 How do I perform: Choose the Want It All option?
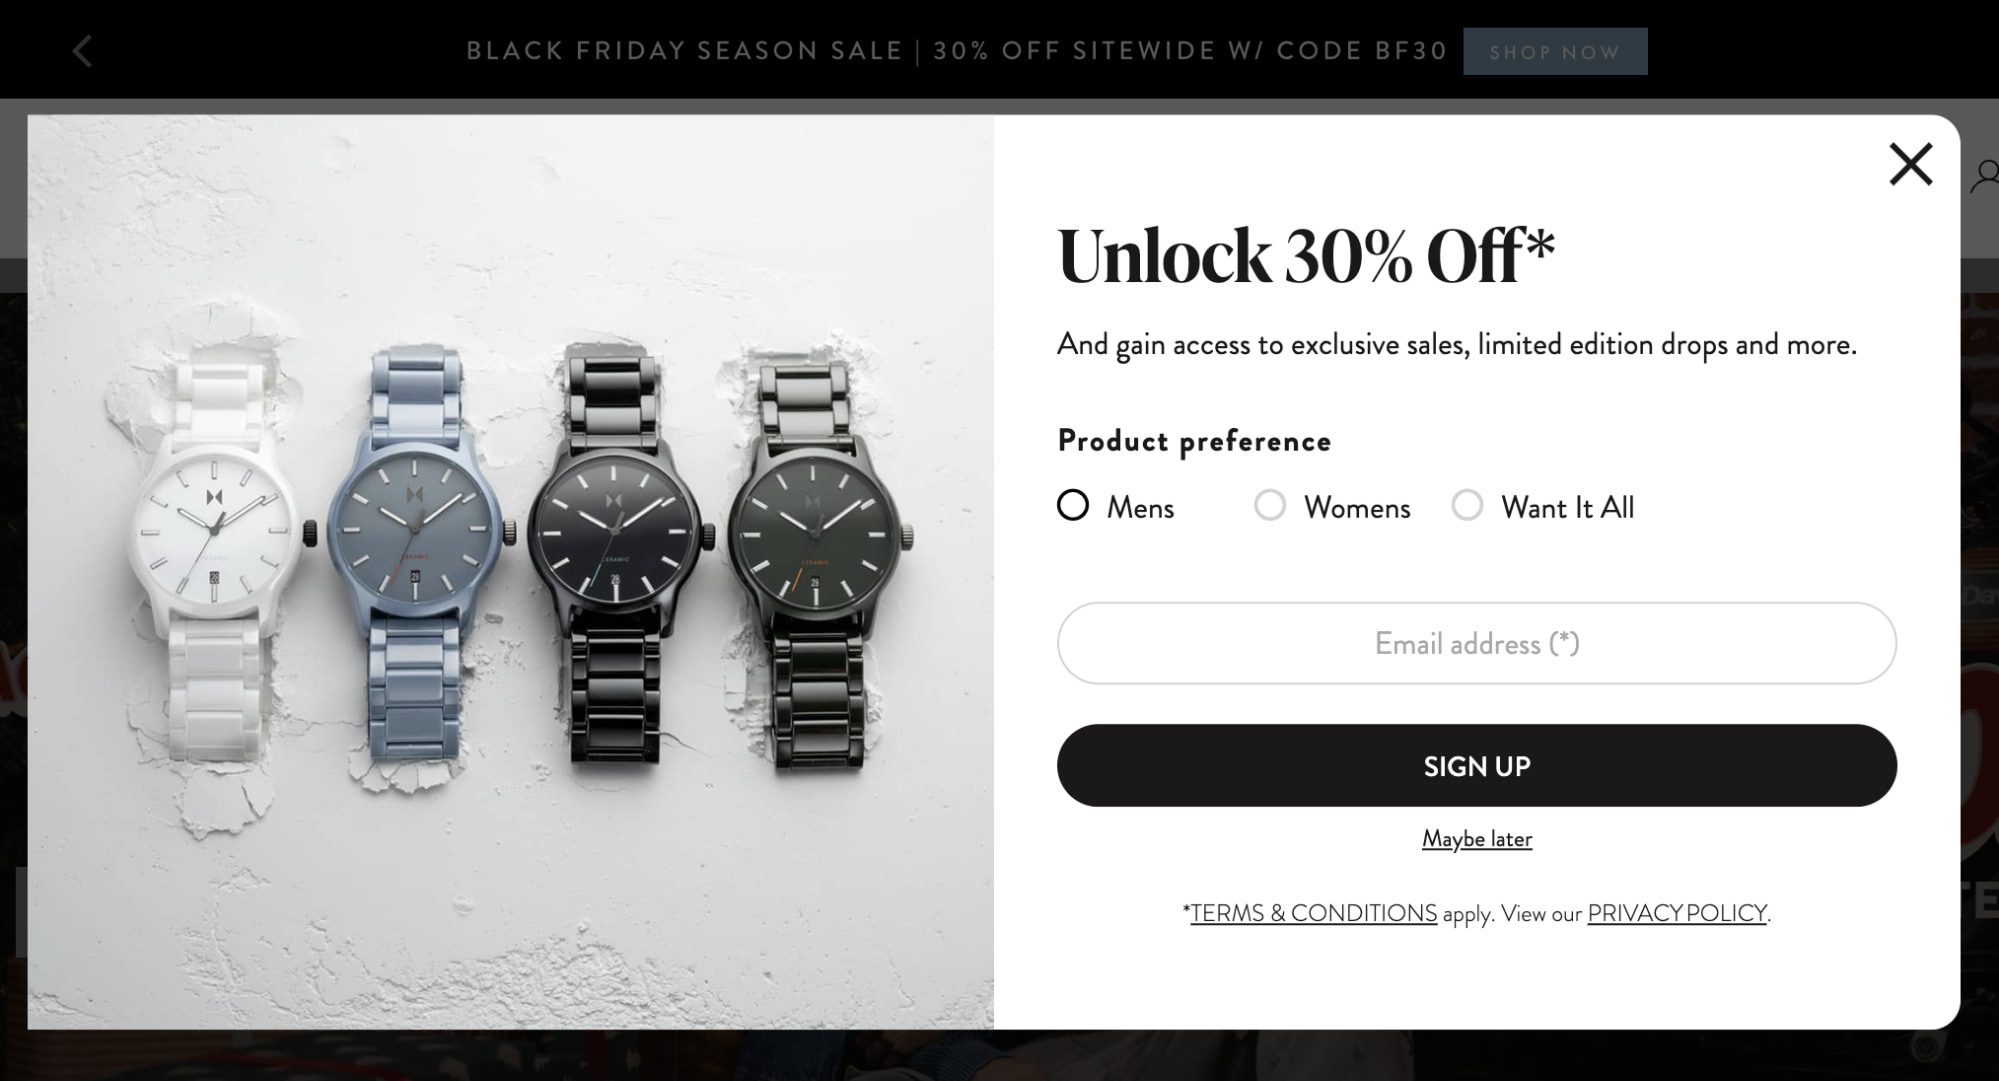coord(1469,507)
